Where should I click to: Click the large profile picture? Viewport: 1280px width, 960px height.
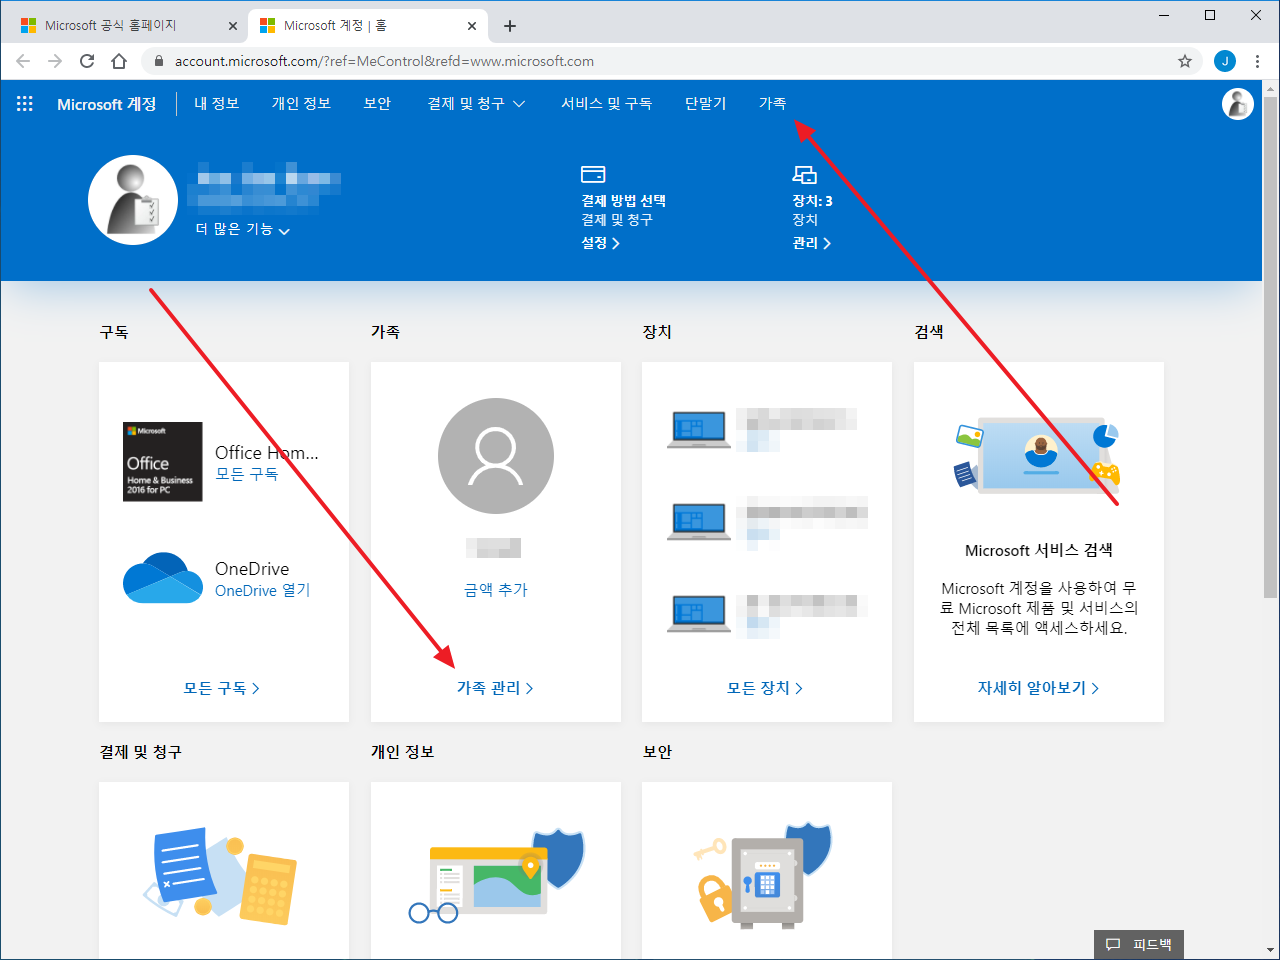(x=133, y=200)
